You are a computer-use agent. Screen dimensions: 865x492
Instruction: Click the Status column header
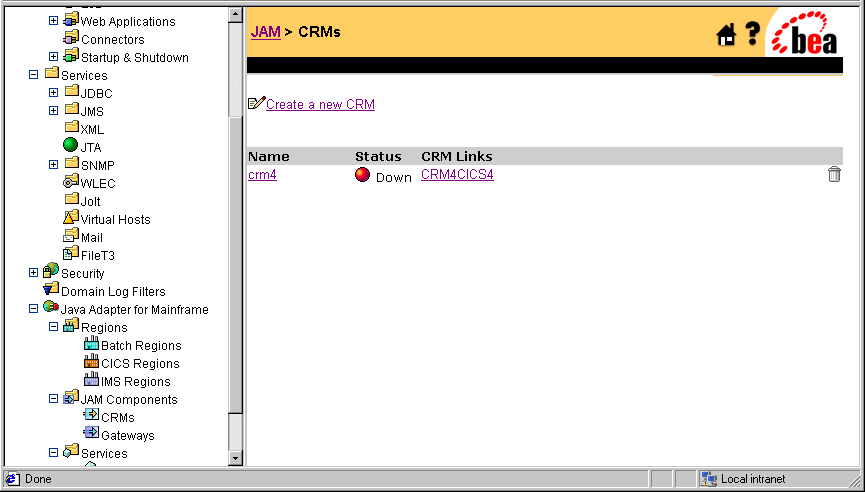pos(378,156)
